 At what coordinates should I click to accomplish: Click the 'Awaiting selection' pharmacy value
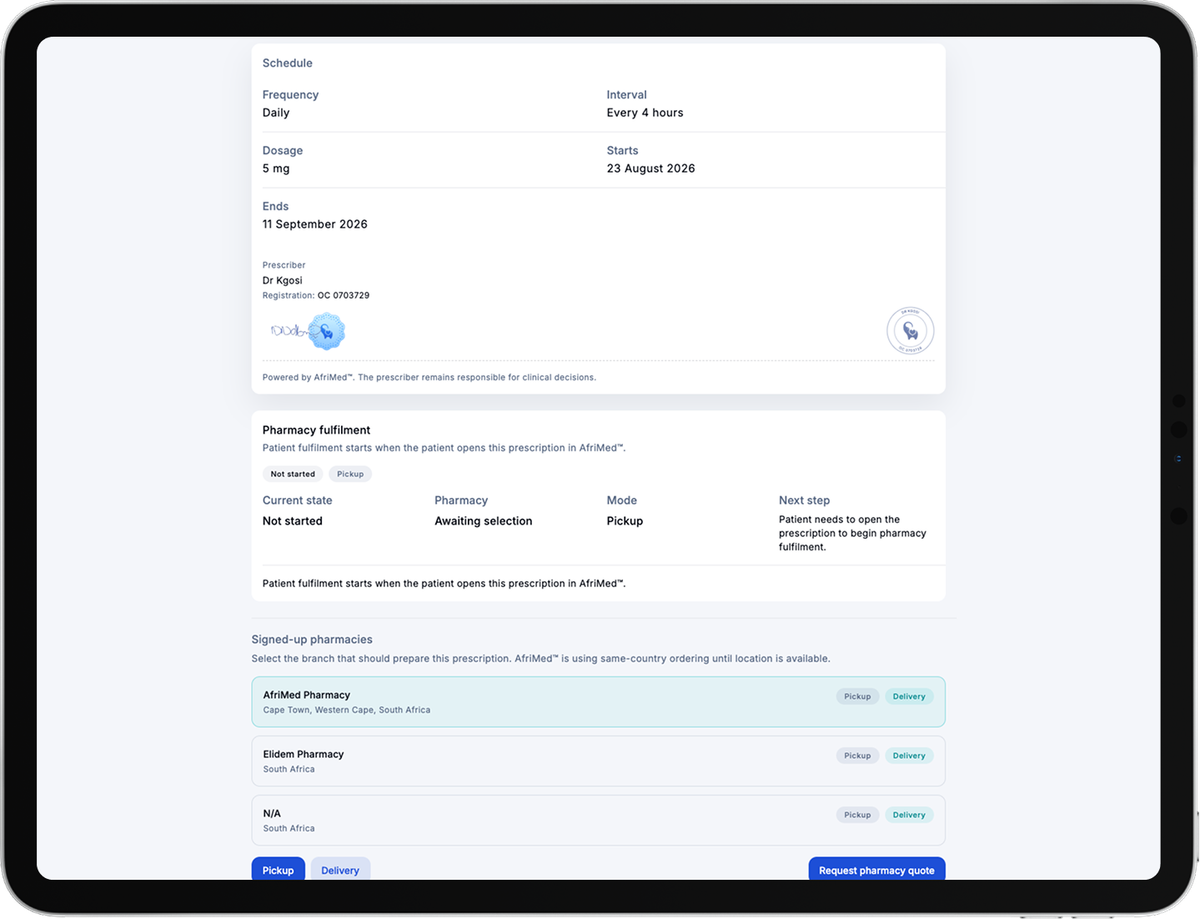483,521
